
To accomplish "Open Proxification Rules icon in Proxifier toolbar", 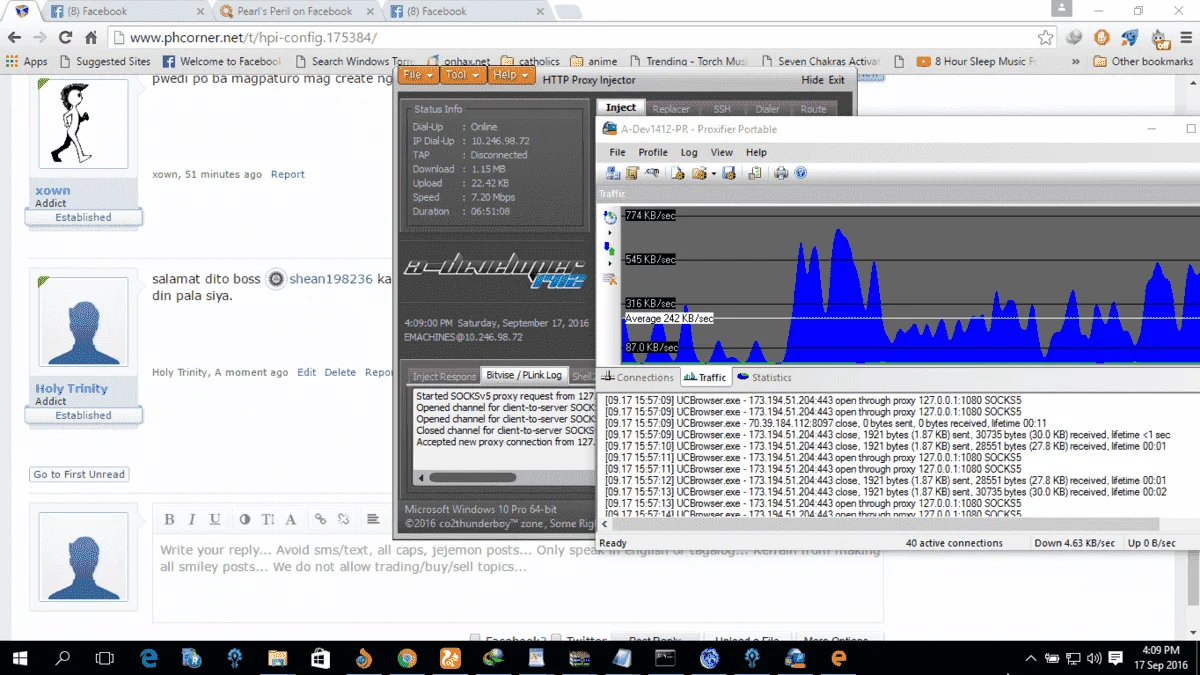I will (x=632, y=173).
